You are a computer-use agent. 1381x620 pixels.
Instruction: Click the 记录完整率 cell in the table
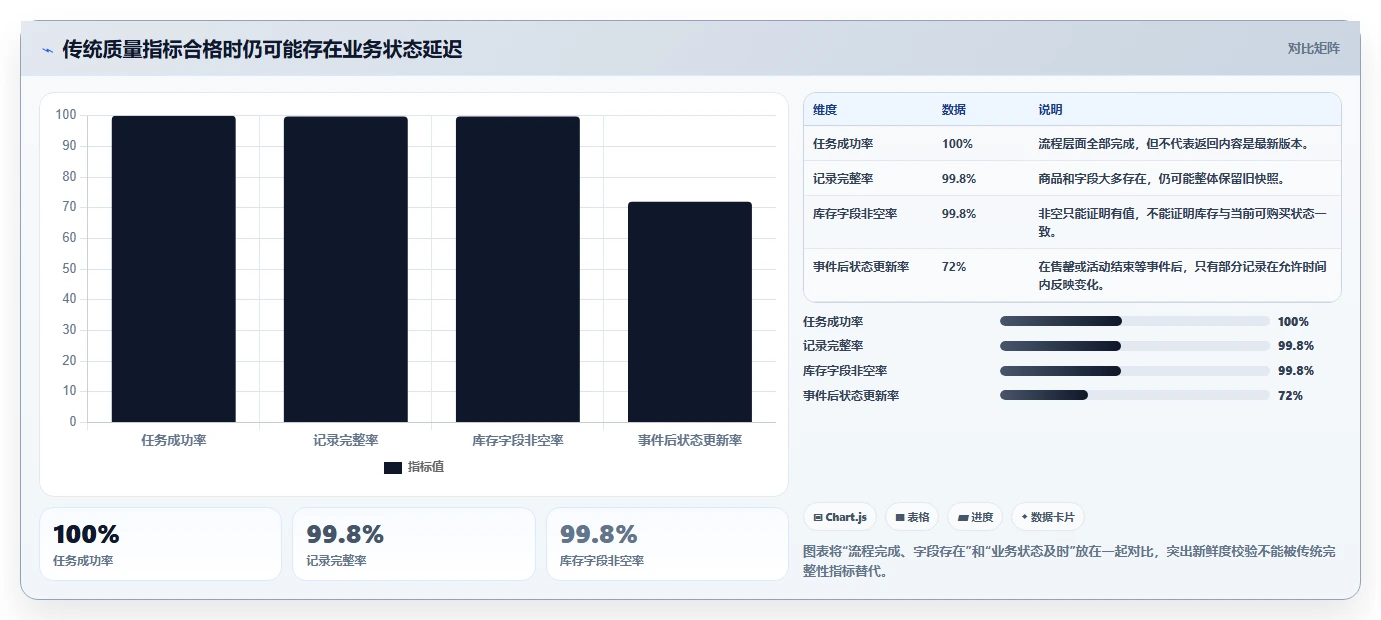[843, 179]
